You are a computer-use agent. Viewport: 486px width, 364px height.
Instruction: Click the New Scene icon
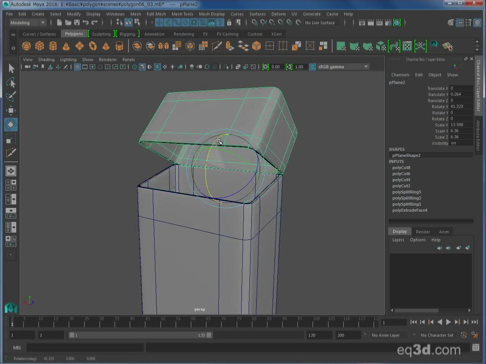(59, 23)
